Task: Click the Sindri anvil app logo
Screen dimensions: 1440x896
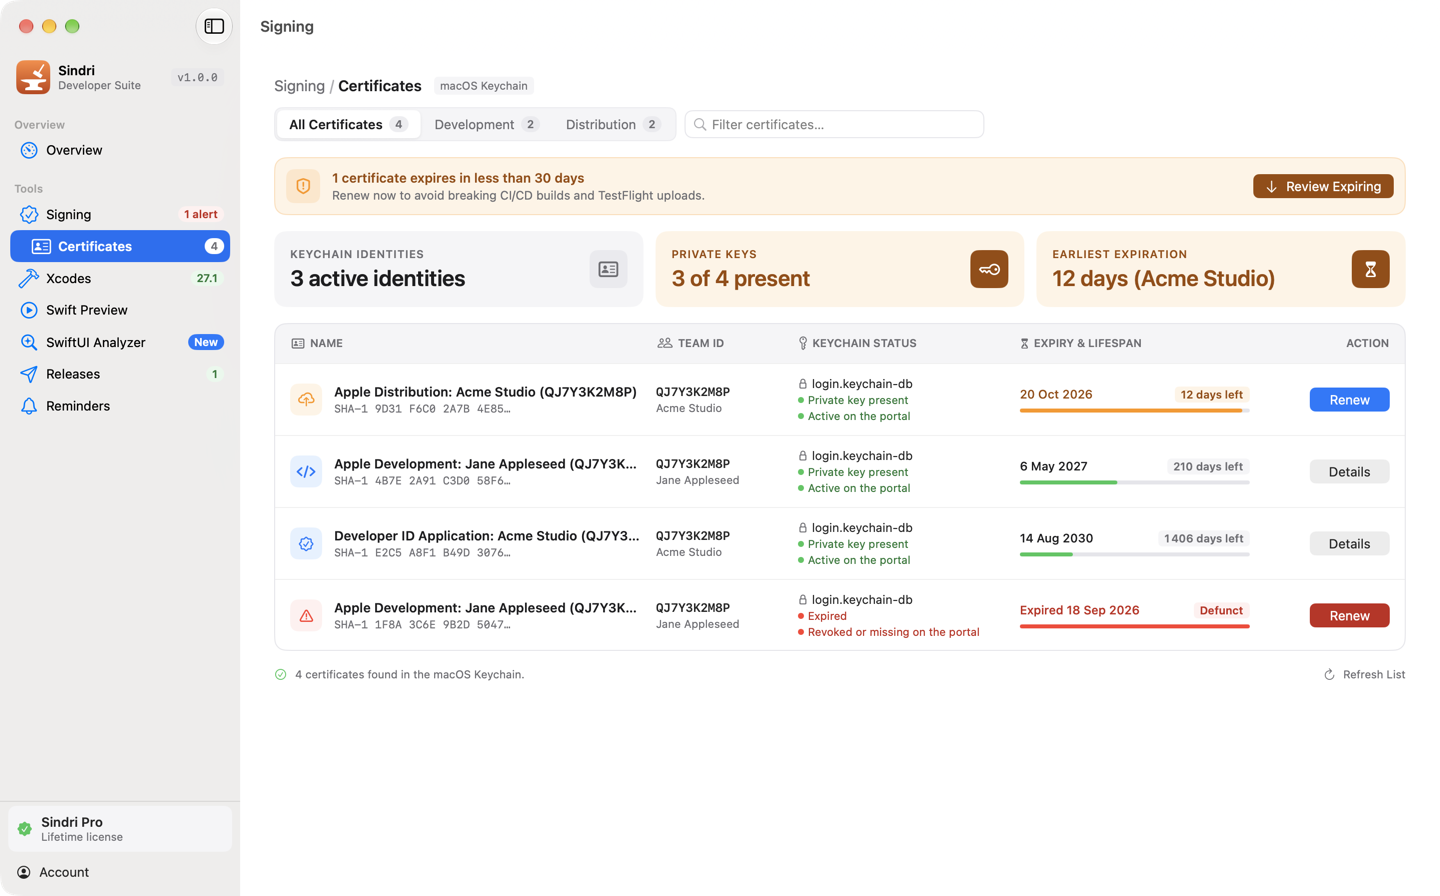Action: point(33,77)
